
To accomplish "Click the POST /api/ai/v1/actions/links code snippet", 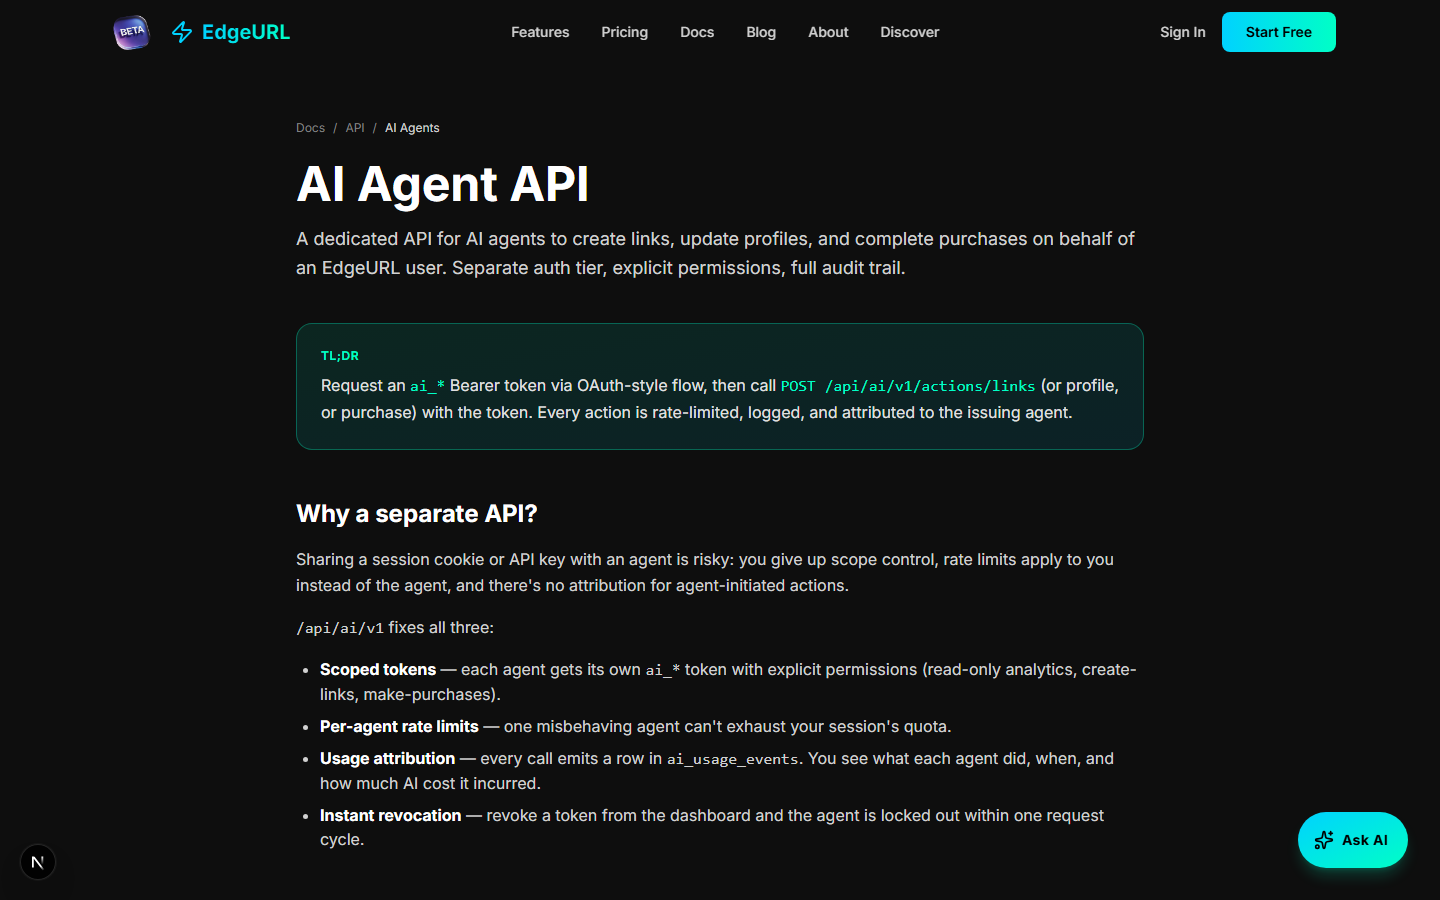I will [908, 386].
